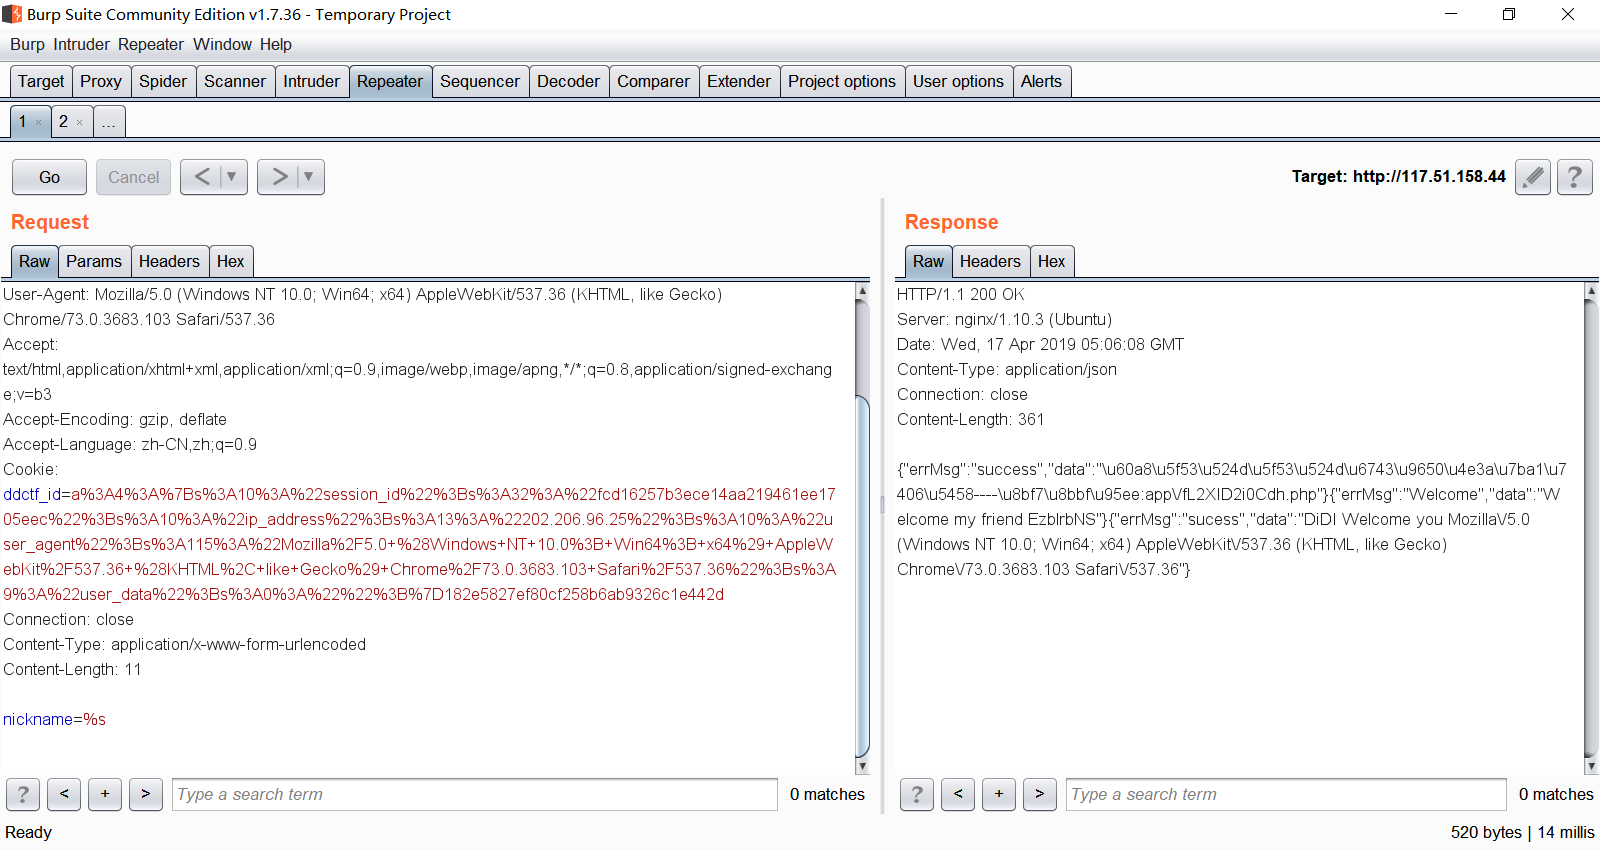This screenshot has width=1600, height=850.
Task: Show the Request Params view
Action: click(94, 262)
